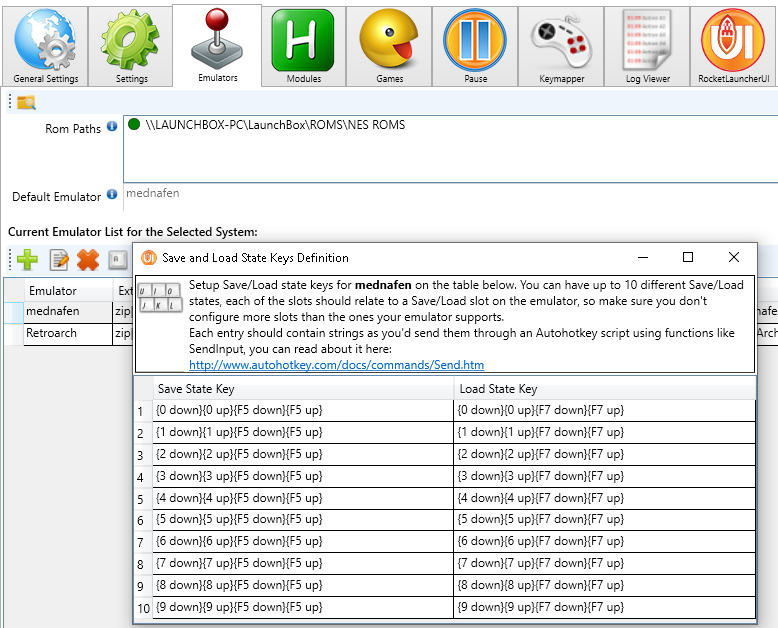
Task: Edit Load State Key for slot 9
Action: (605, 585)
